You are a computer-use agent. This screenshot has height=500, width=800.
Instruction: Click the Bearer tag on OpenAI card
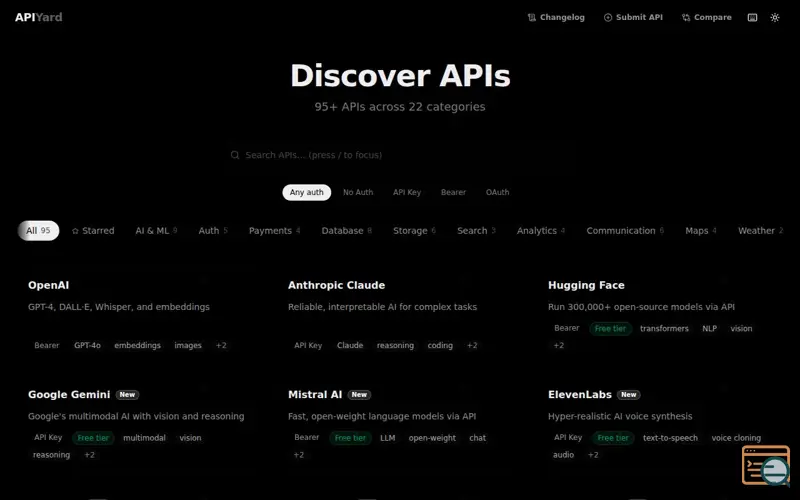pos(46,345)
